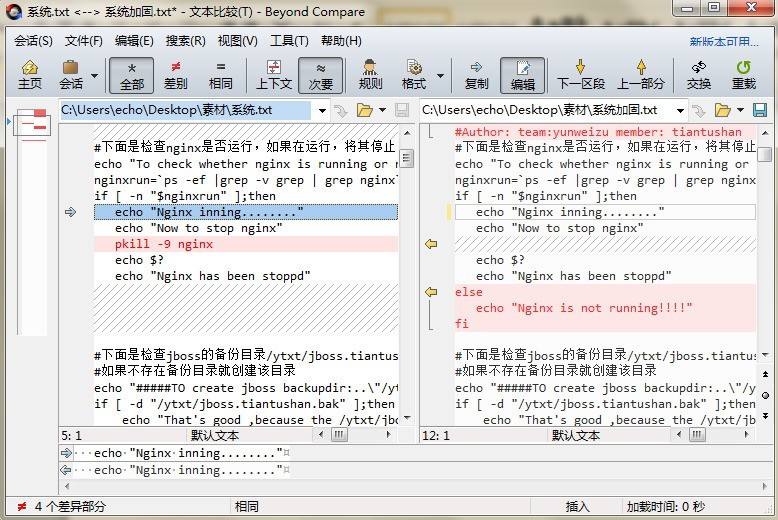Screen dimensions: 778x520
Task: Open the 工具(T) menu
Action: coord(289,41)
